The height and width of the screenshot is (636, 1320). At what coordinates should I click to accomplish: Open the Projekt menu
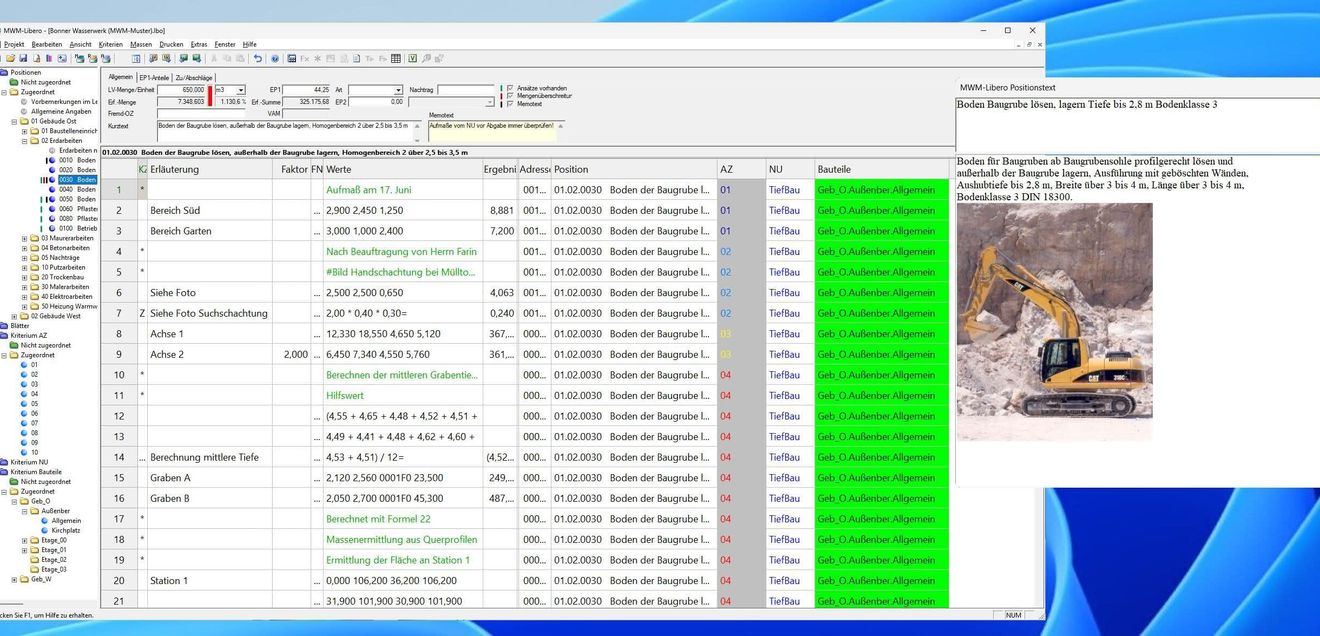[x=14, y=44]
